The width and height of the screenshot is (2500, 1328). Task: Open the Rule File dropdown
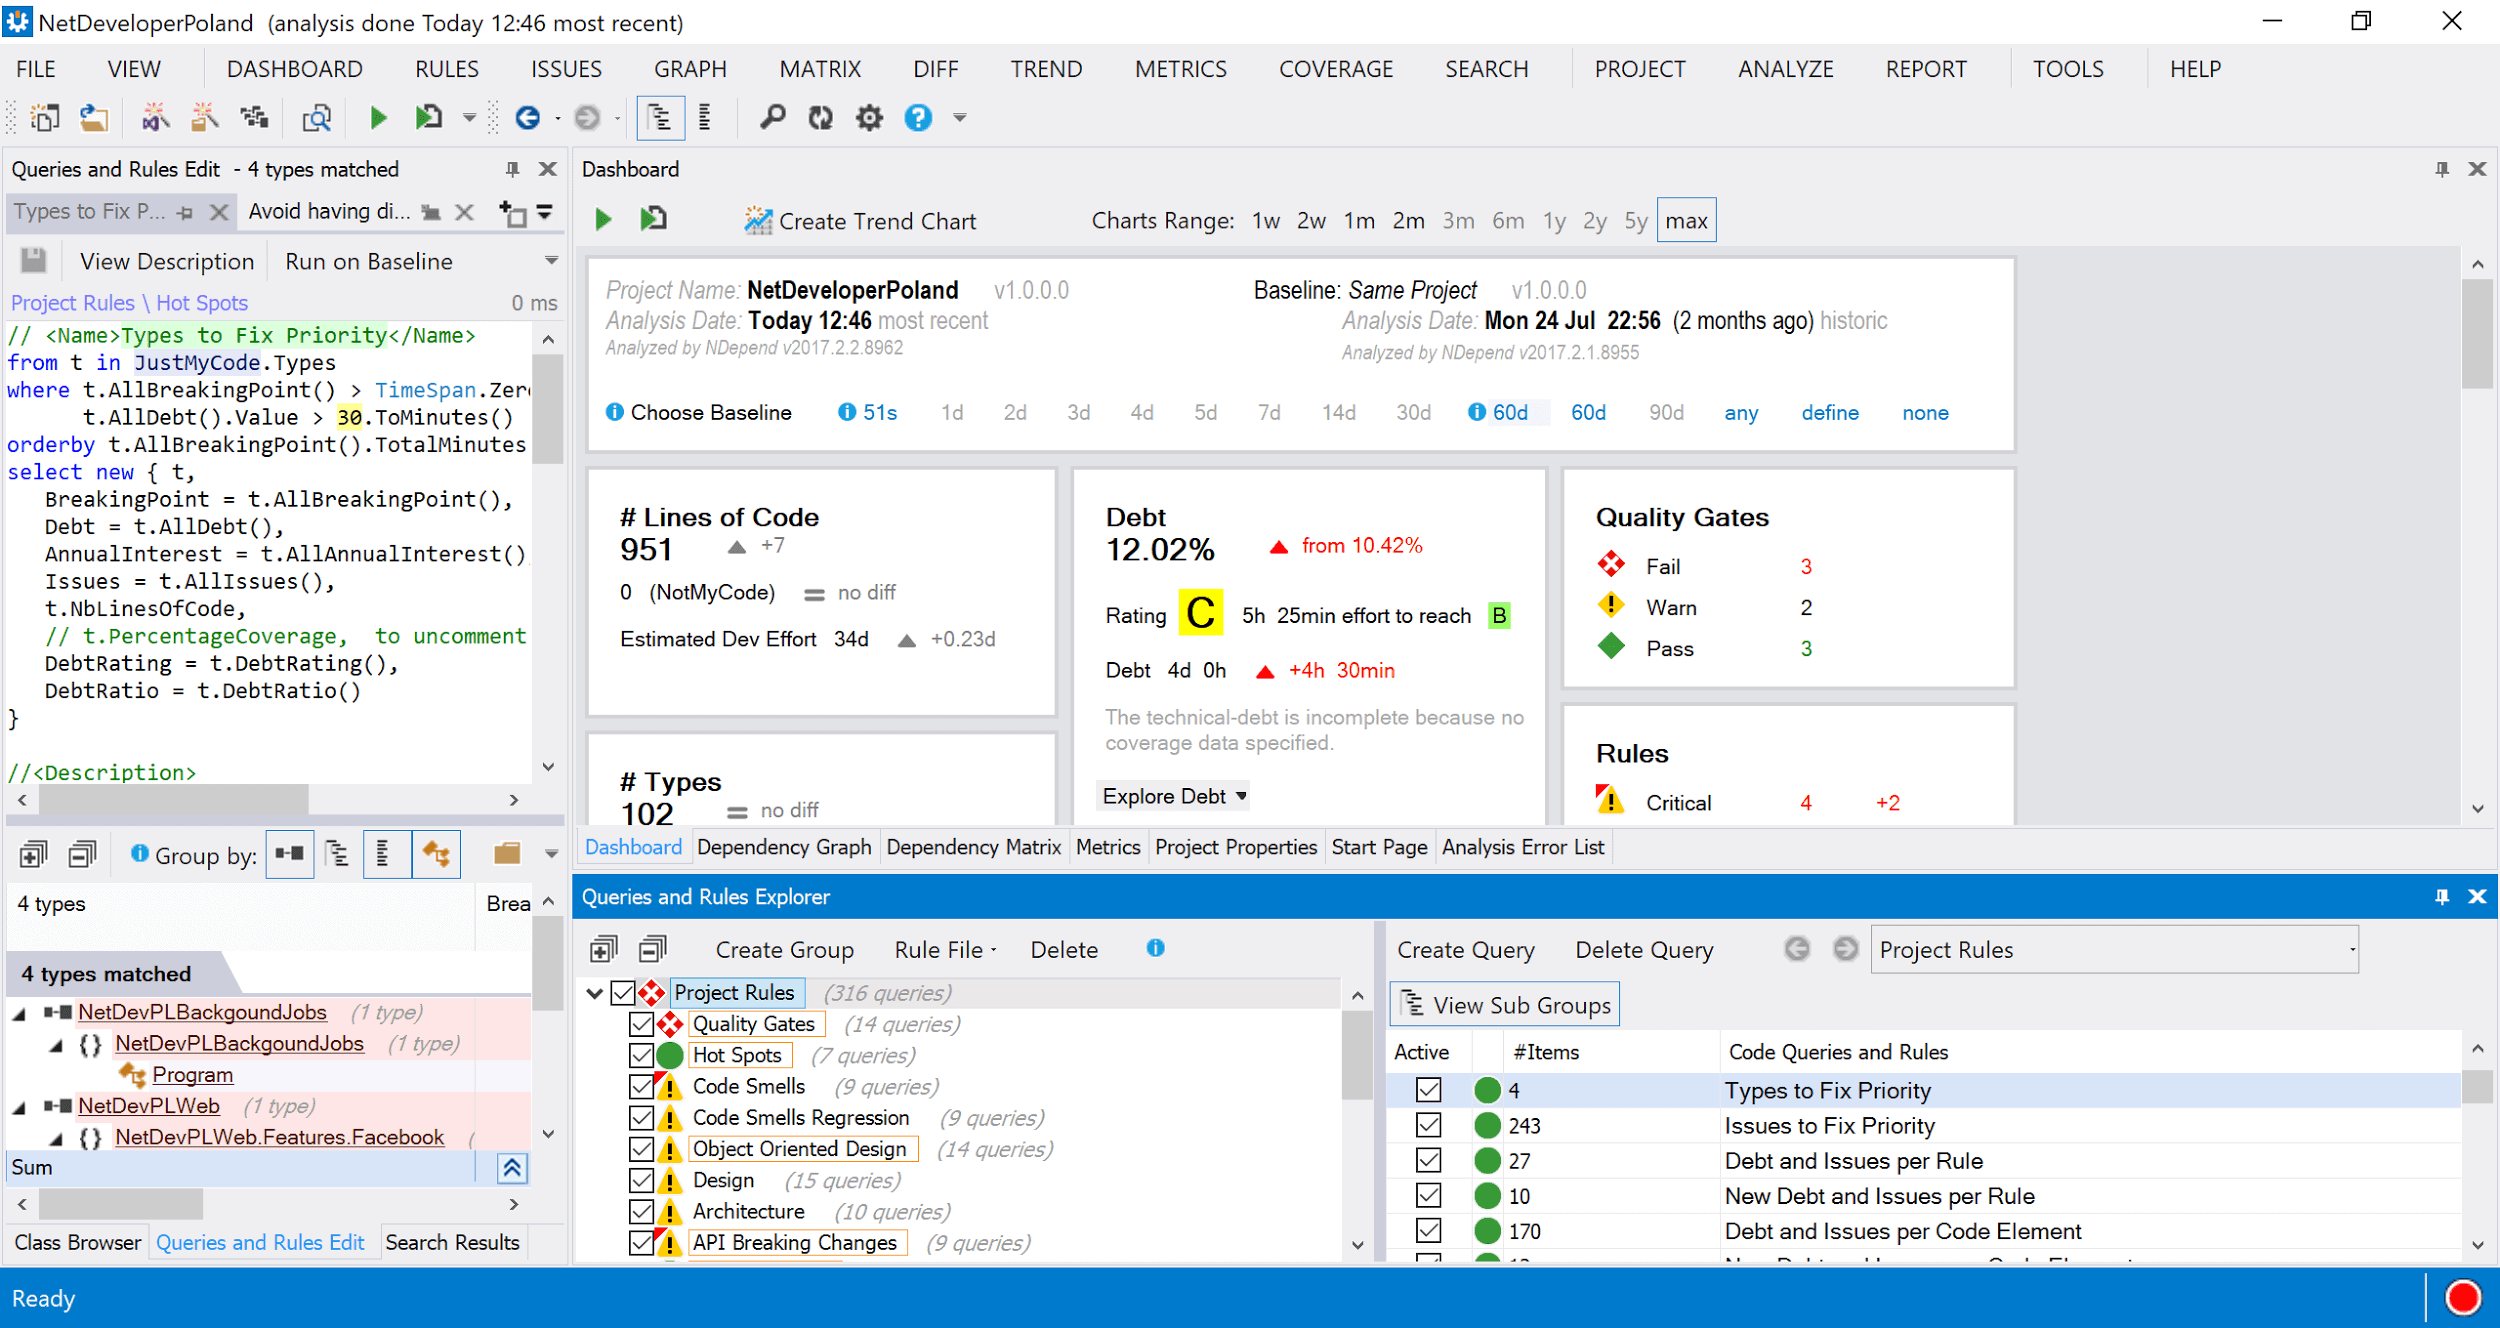click(x=945, y=950)
